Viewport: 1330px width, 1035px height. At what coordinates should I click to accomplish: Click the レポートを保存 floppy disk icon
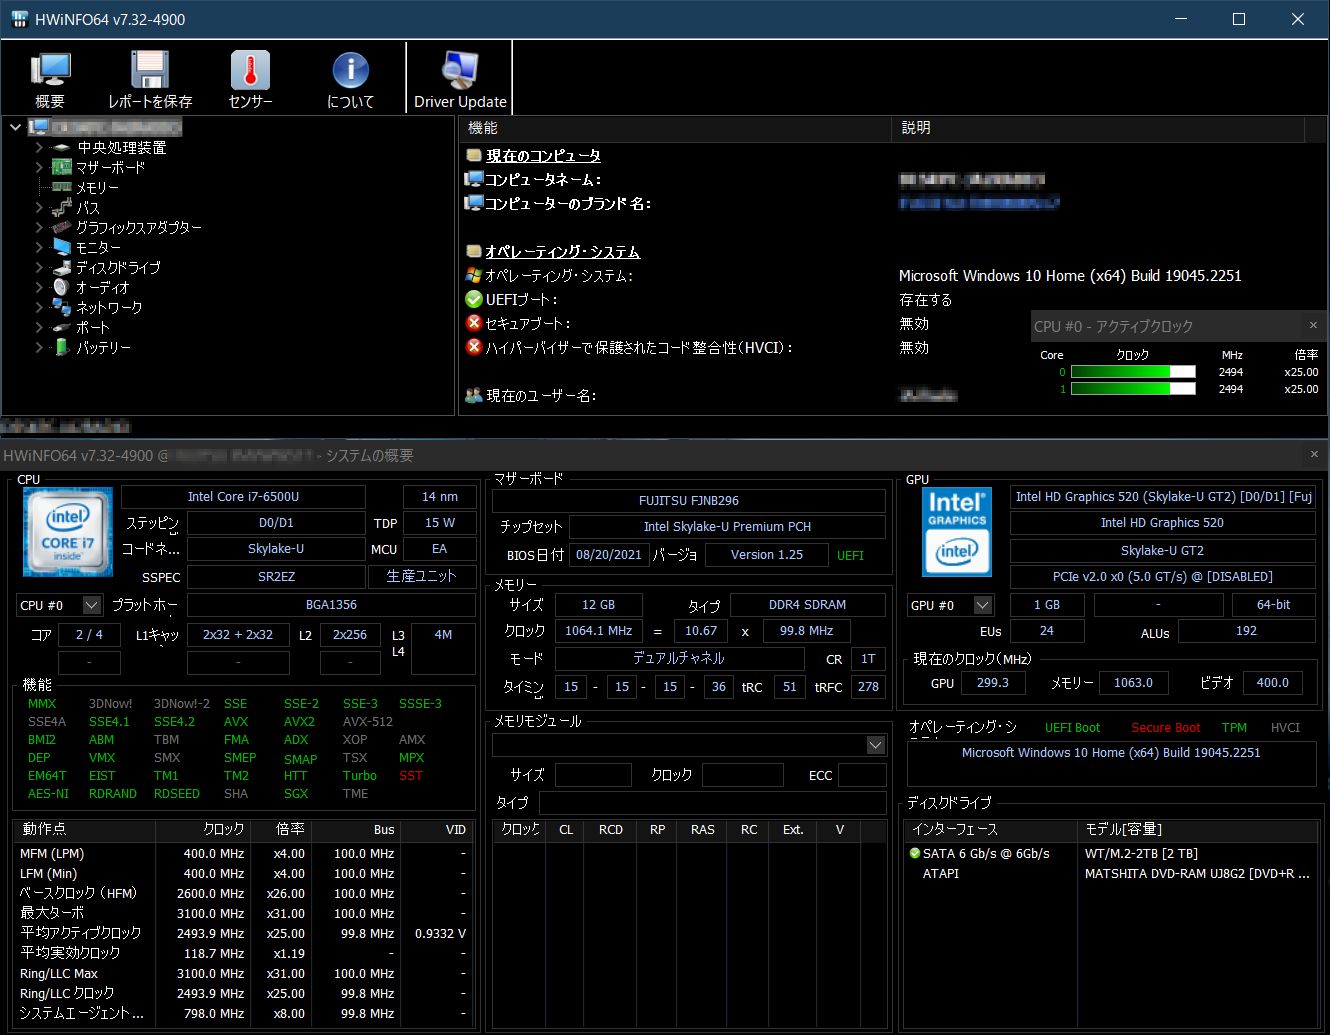click(x=150, y=70)
